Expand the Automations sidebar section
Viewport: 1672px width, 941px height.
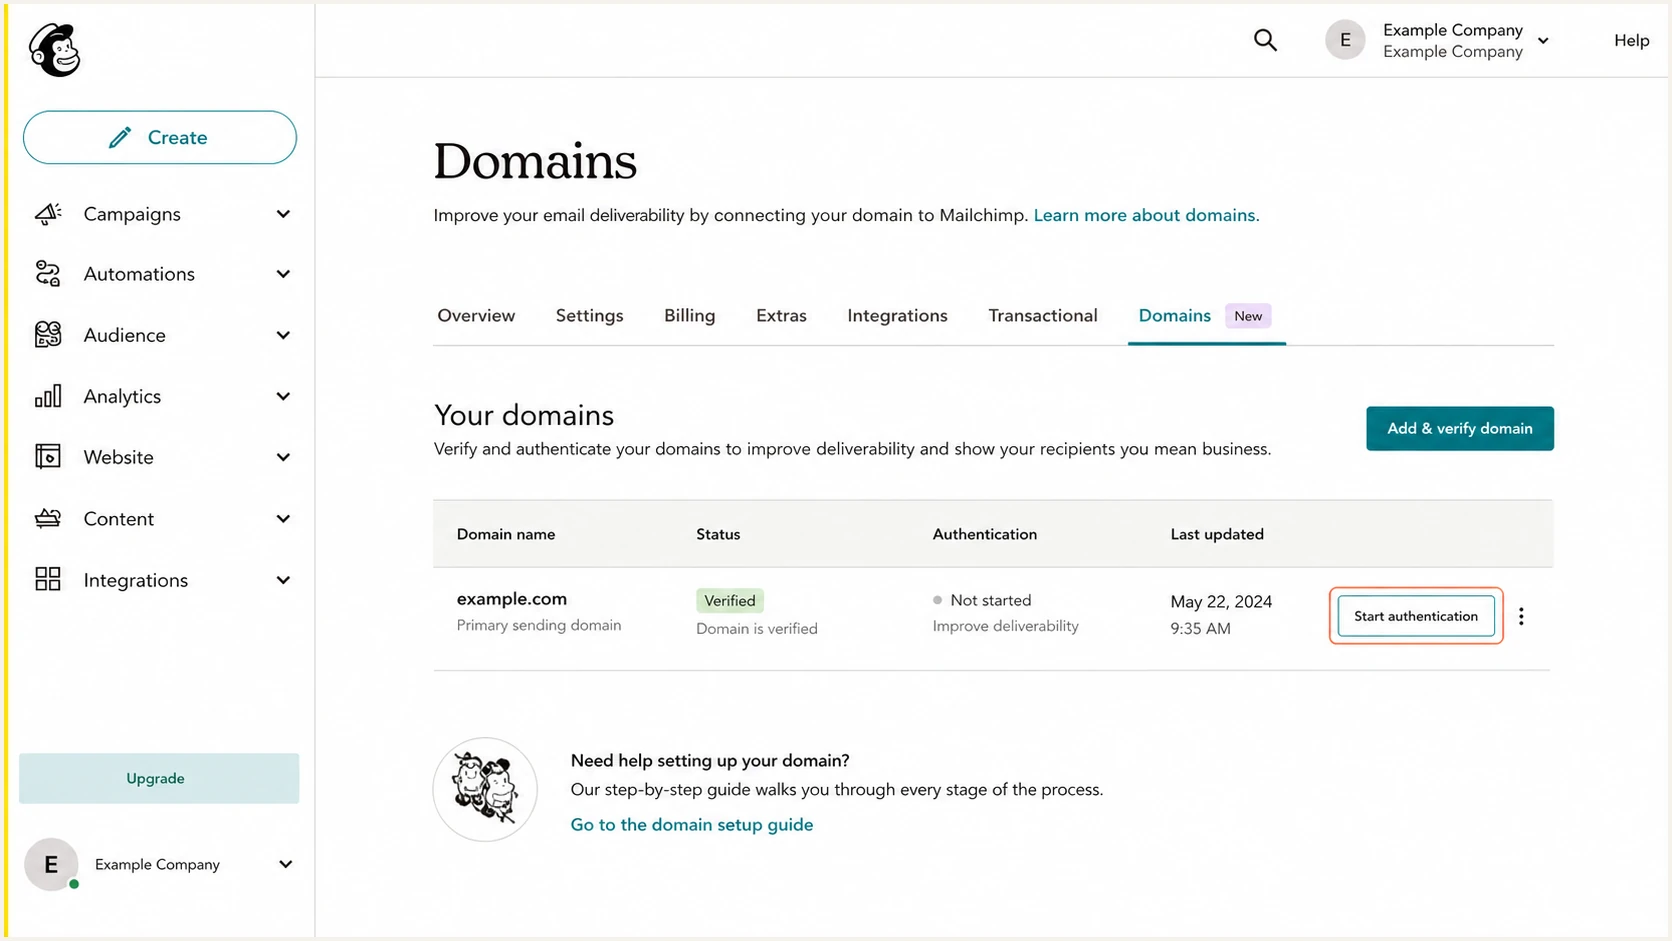(283, 274)
